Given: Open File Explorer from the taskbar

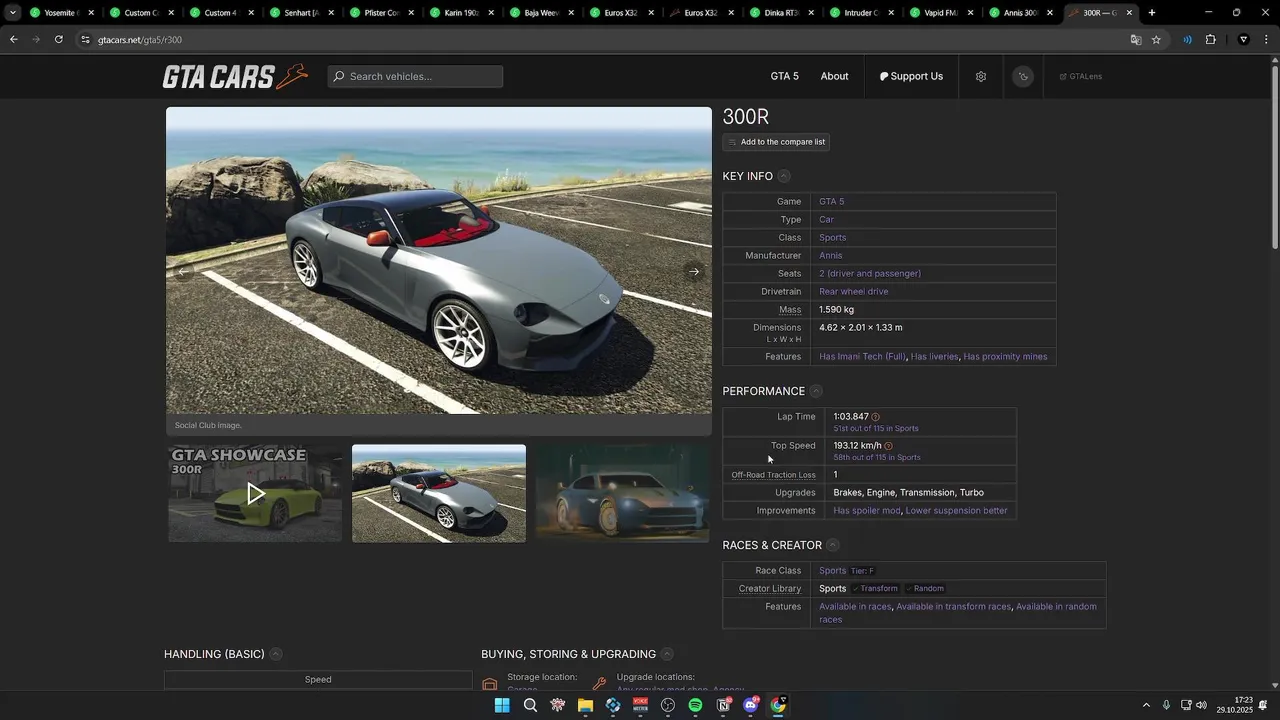Looking at the screenshot, I should coord(585,705).
